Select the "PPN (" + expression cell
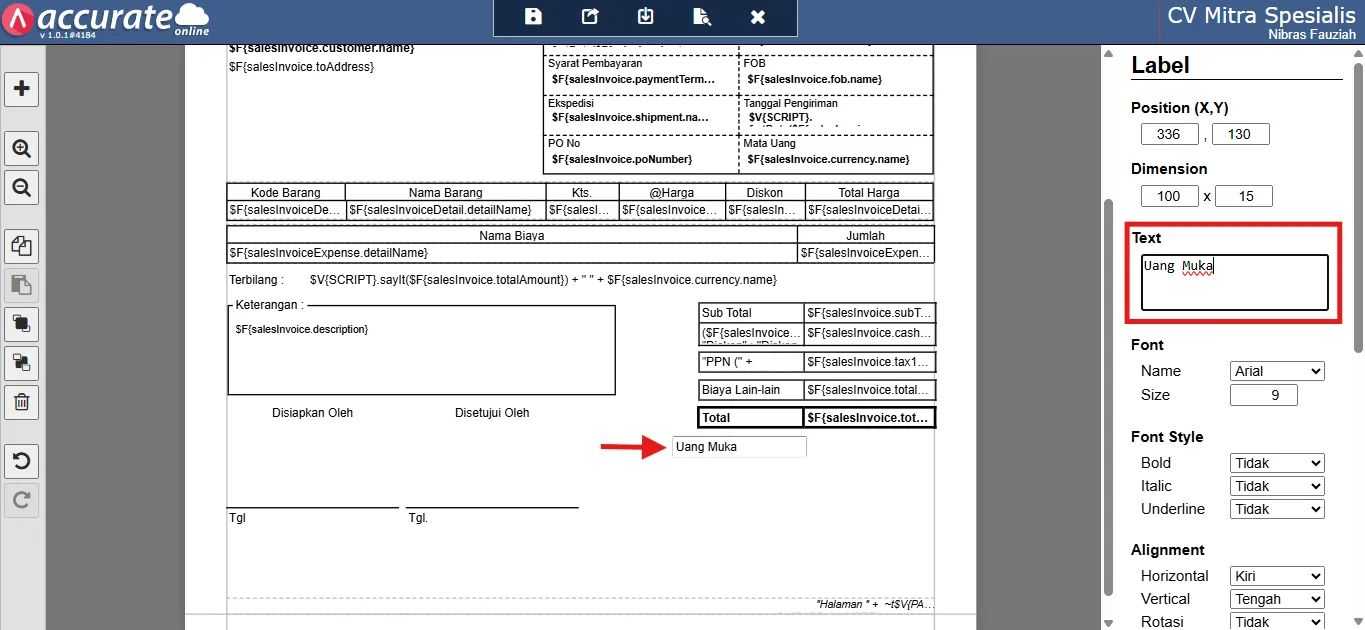This screenshot has width=1365, height=630. pyautogui.click(x=751, y=362)
